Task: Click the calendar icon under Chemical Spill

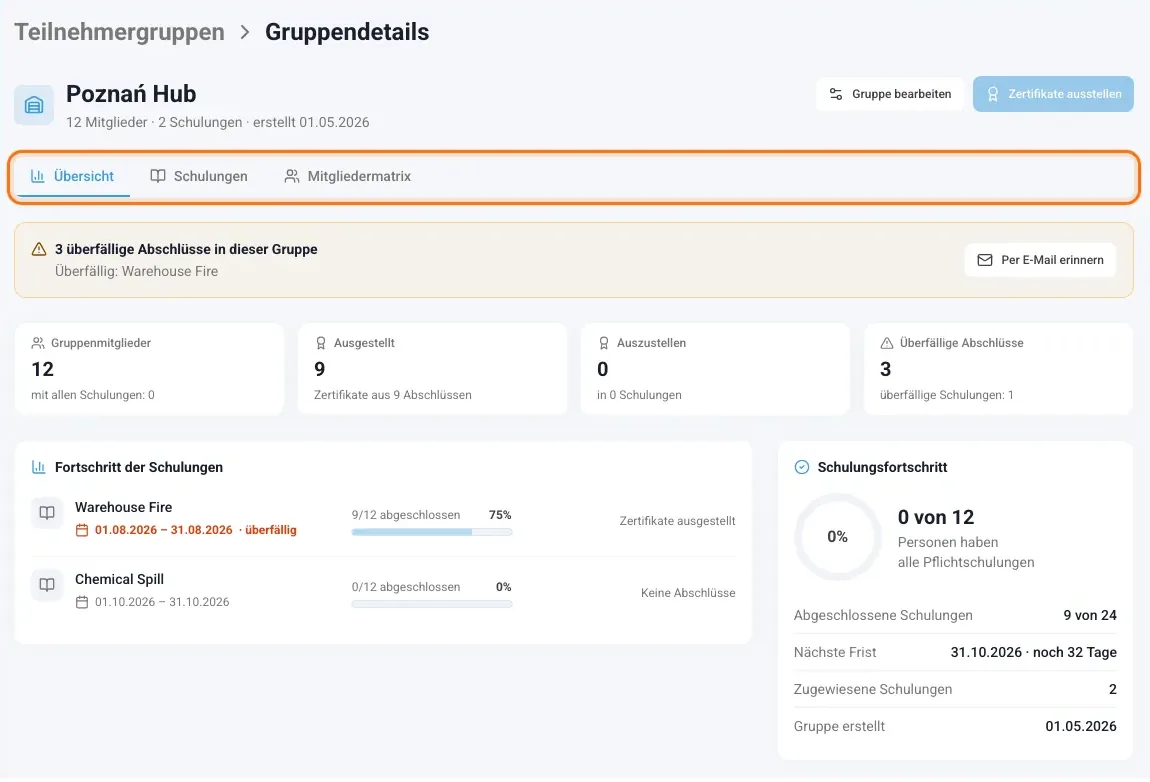Action: [82, 602]
